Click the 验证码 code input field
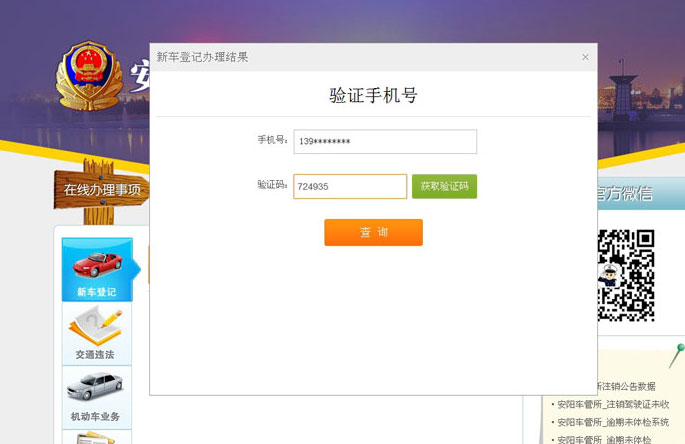 pyautogui.click(x=350, y=187)
